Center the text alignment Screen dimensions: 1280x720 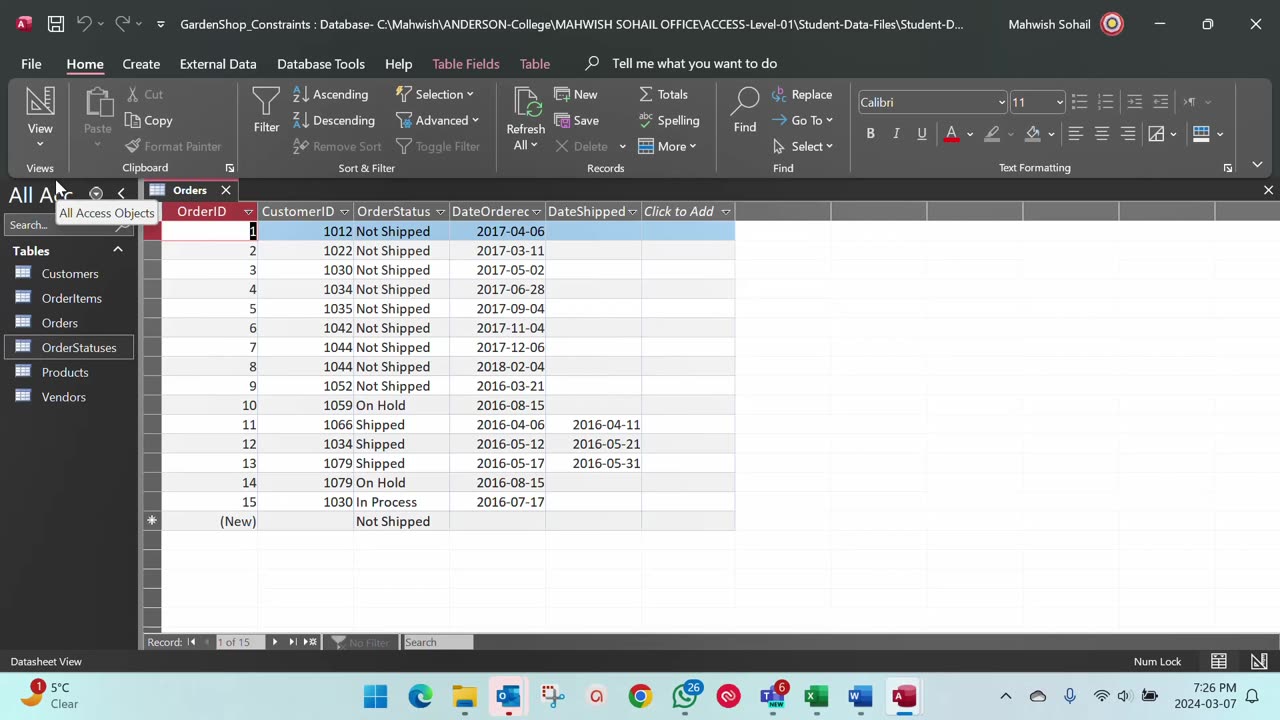[1102, 133]
